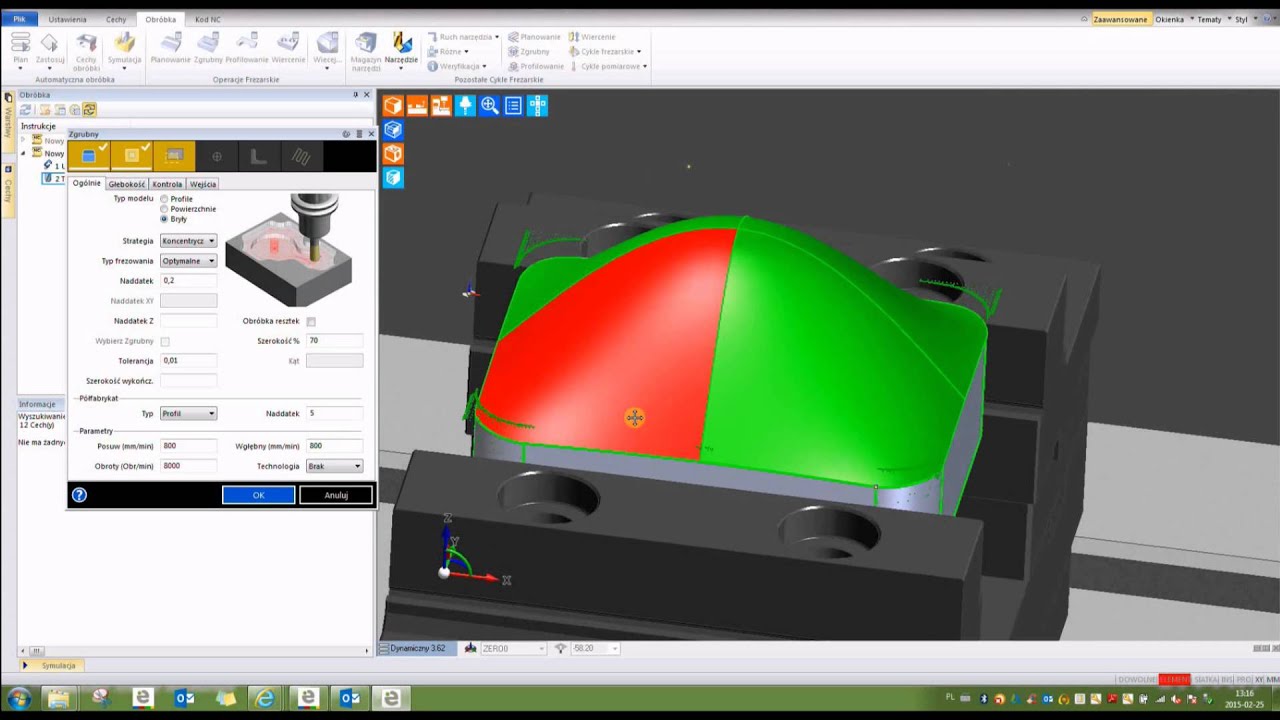Viewport: 1280px width, 720px height.
Task: Click the Szerokość % field showing 70
Action: (x=334, y=341)
